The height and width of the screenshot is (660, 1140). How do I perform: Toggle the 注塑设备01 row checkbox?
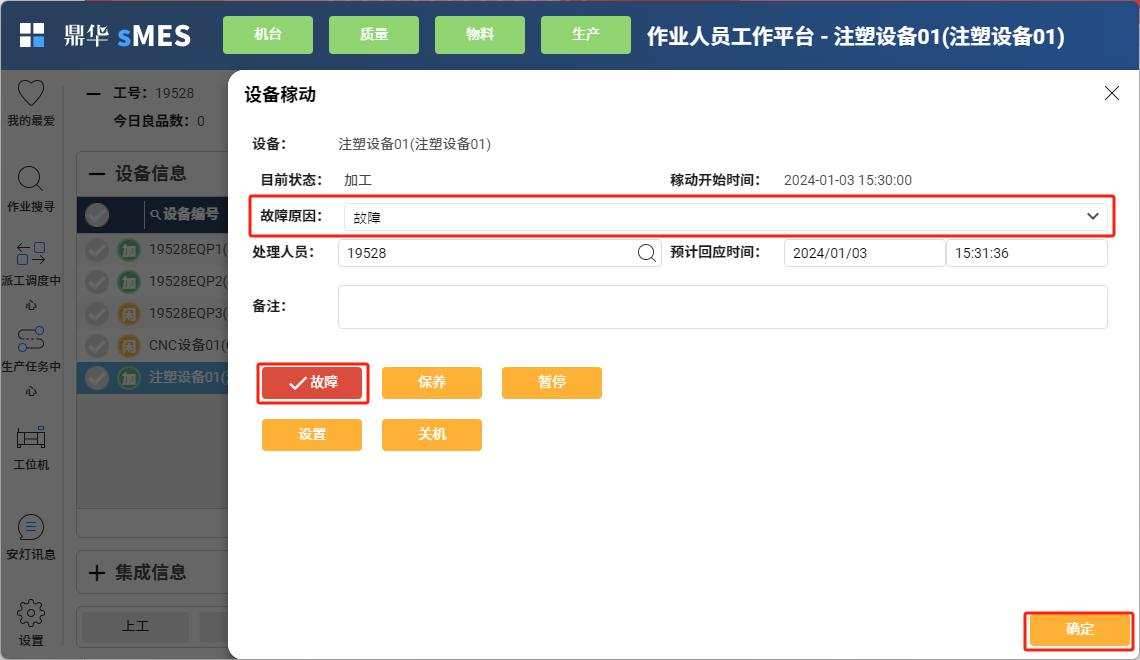coord(97,378)
